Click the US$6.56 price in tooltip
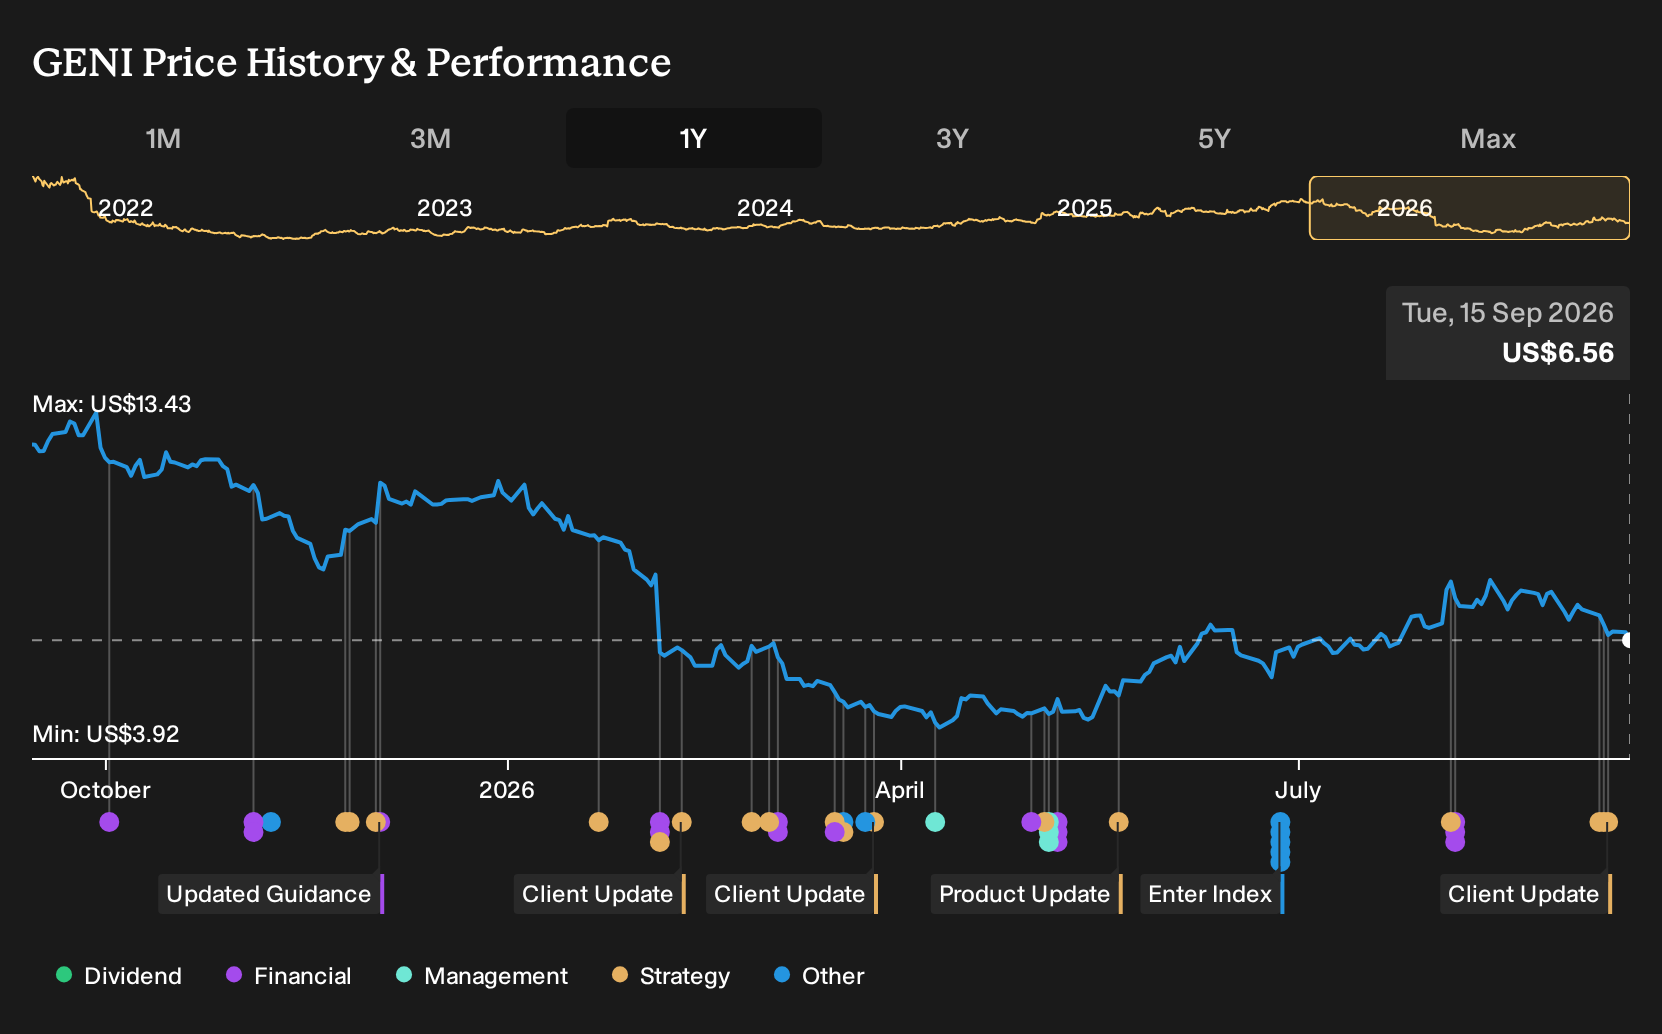 [x=1558, y=353]
